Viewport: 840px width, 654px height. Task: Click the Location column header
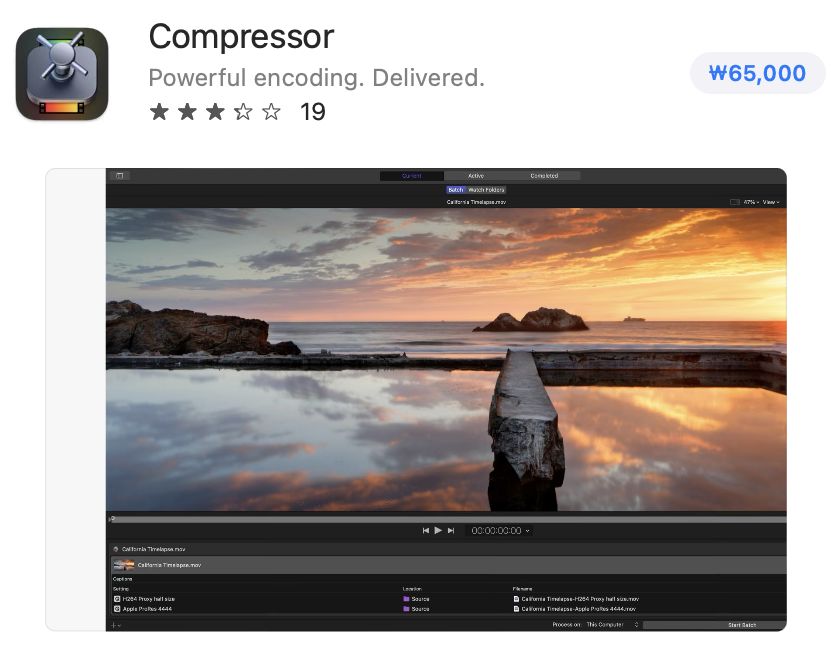(x=412, y=589)
